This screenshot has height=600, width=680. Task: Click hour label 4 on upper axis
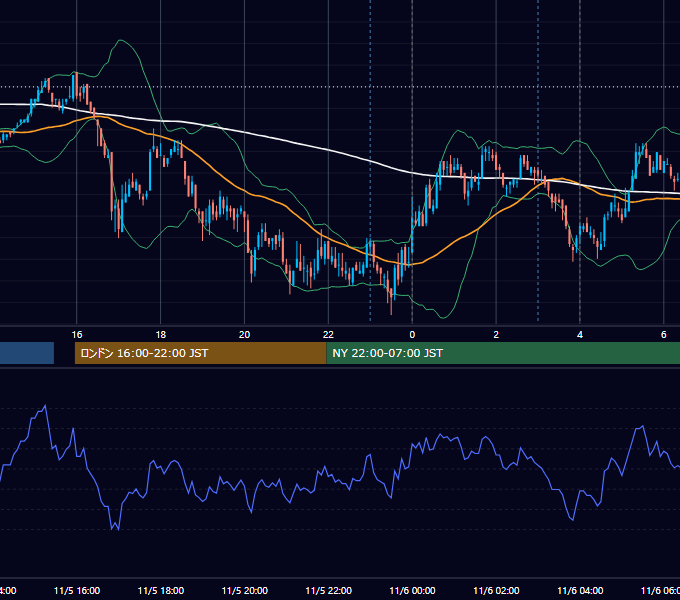[580, 334]
